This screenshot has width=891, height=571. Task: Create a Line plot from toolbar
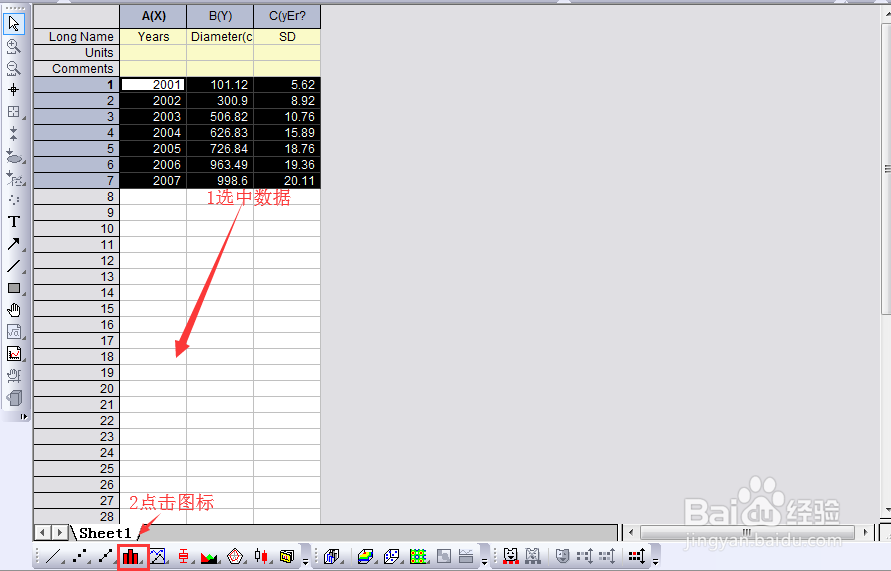pyautogui.click(x=53, y=556)
